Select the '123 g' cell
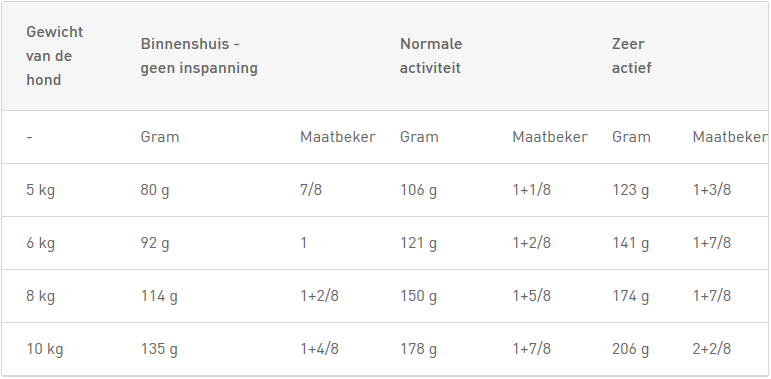The image size is (771, 379). click(x=630, y=190)
